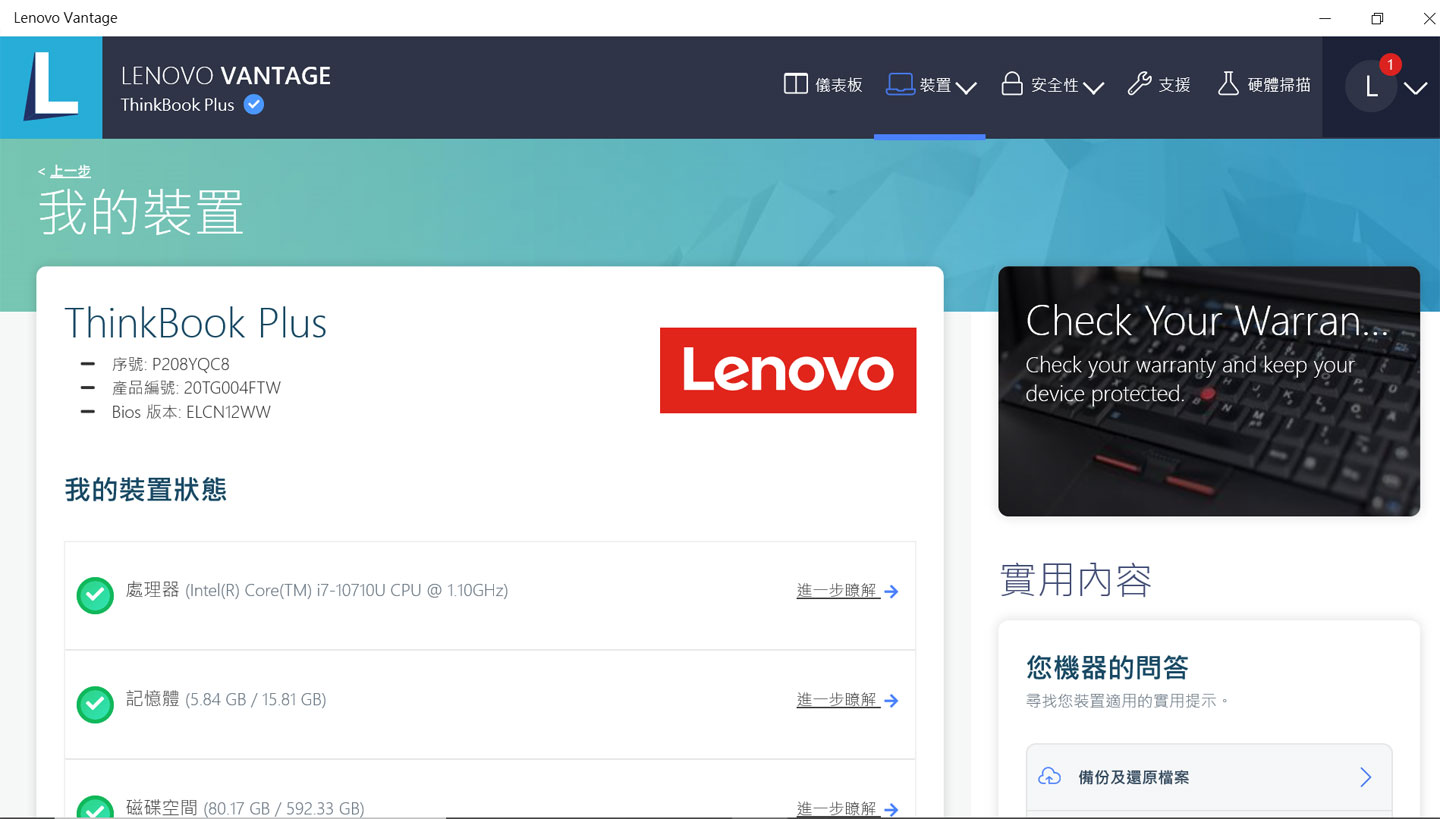Open the 支援 support tab

[x=1159, y=85]
